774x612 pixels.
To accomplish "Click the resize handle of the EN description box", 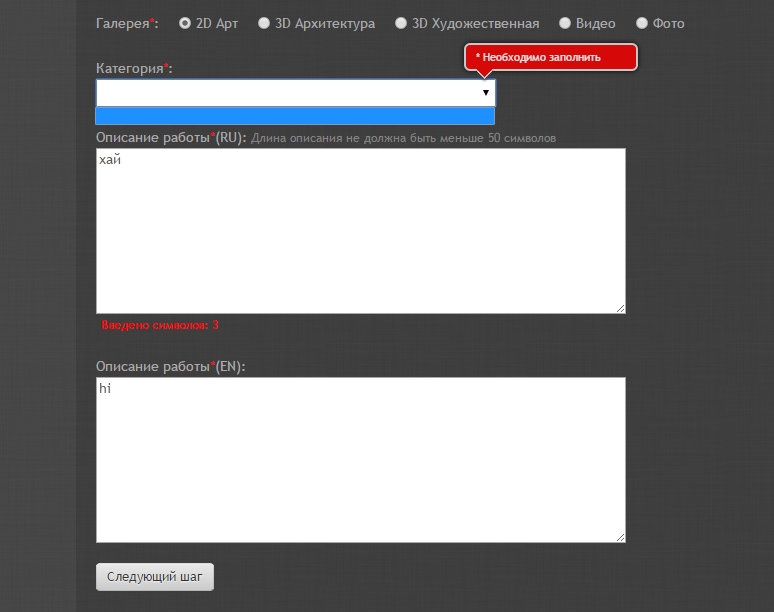I will click(620, 537).
